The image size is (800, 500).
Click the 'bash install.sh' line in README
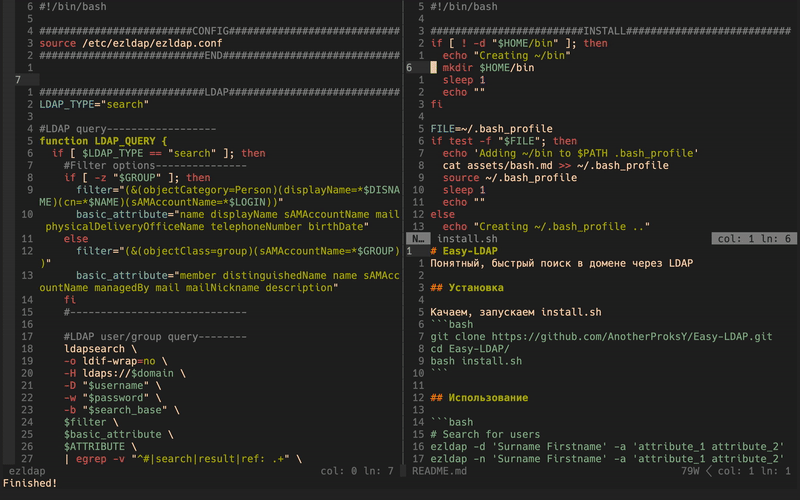[476, 361]
